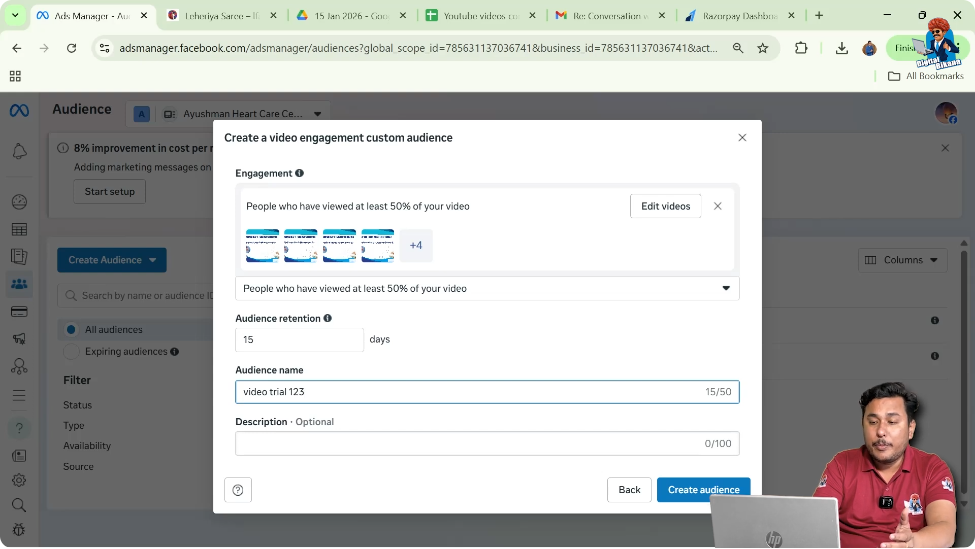975x549 pixels.
Task: Select the All audiences radio option
Action: [x=71, y=330]
